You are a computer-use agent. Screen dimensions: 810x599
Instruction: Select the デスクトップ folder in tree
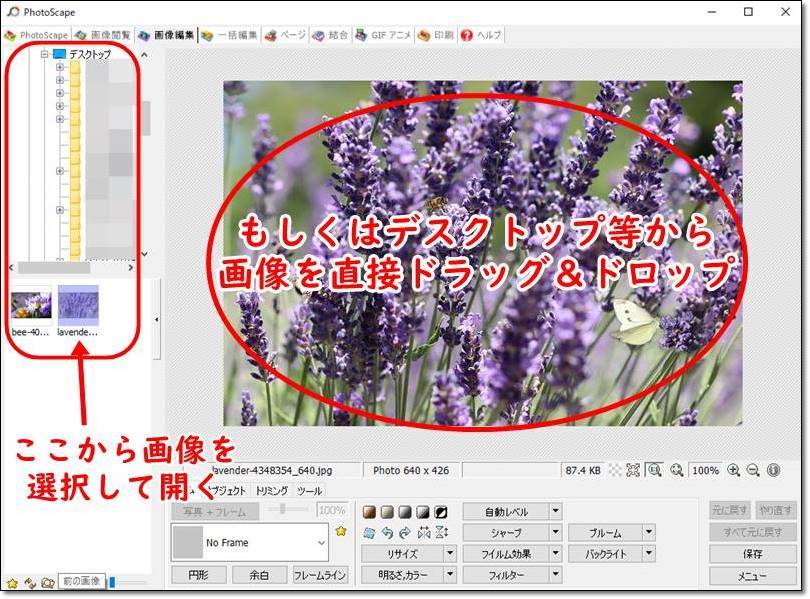(90, 54)
